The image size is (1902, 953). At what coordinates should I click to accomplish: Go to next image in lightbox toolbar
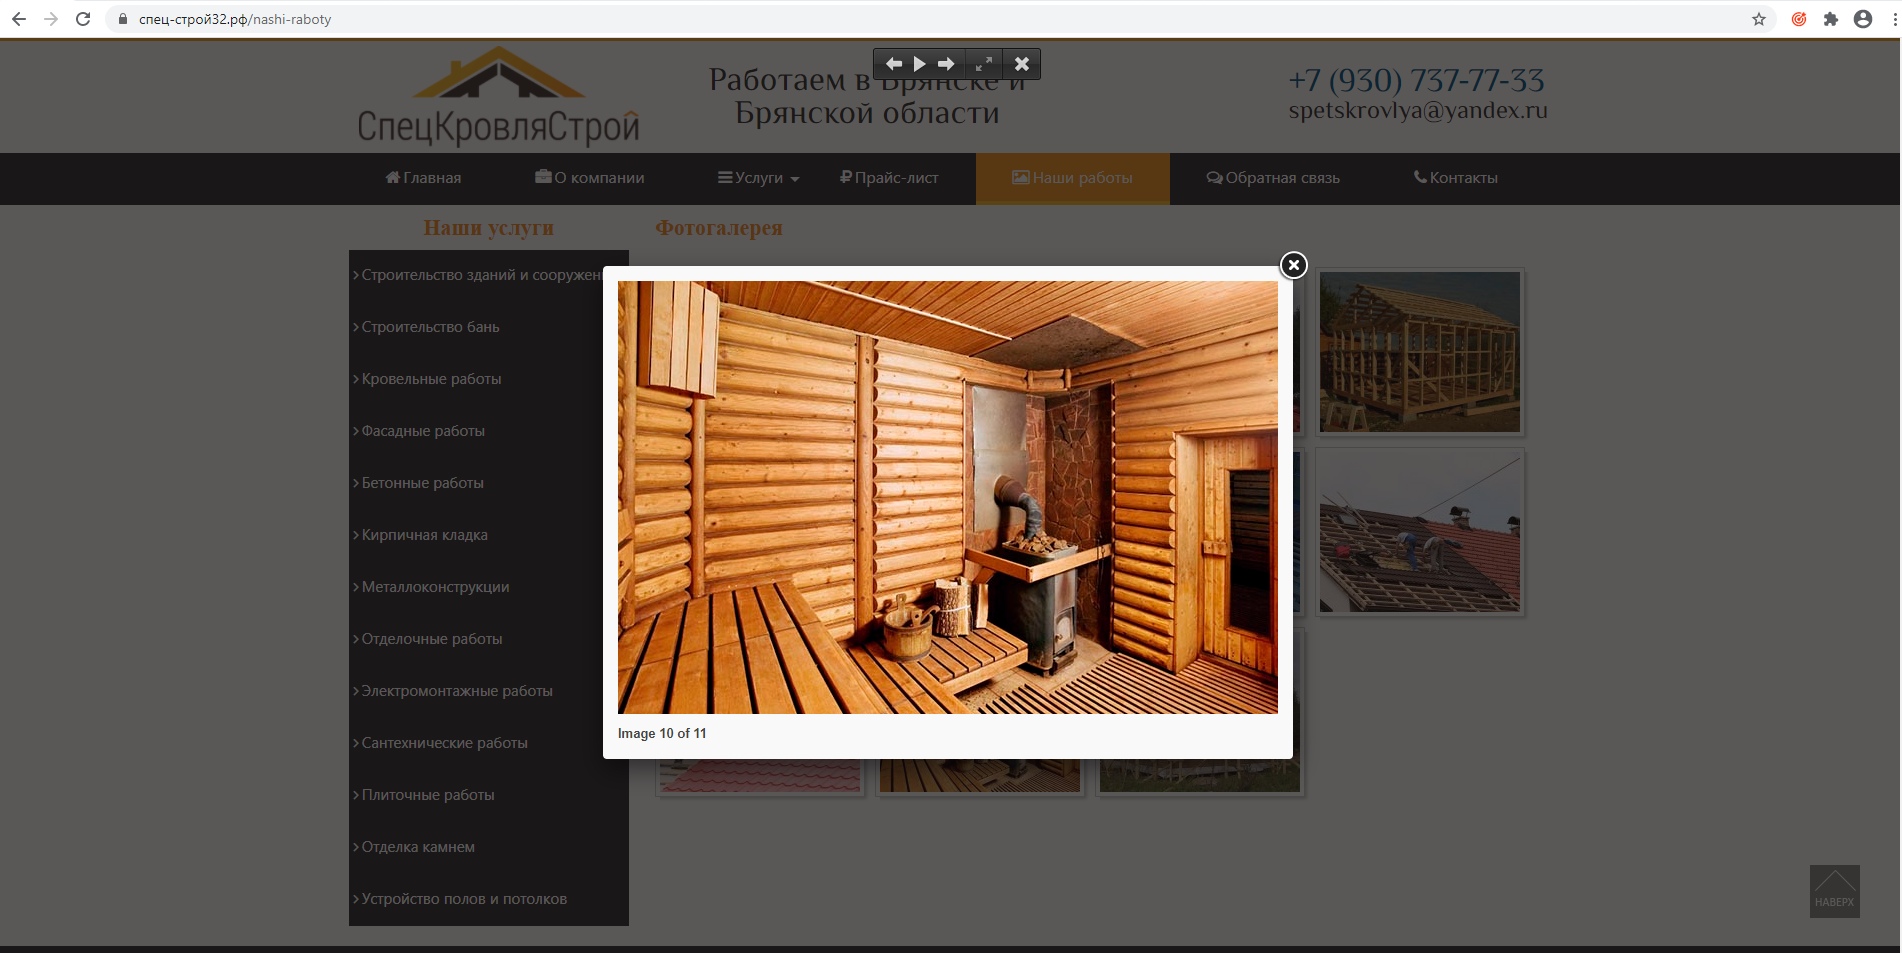946,64
